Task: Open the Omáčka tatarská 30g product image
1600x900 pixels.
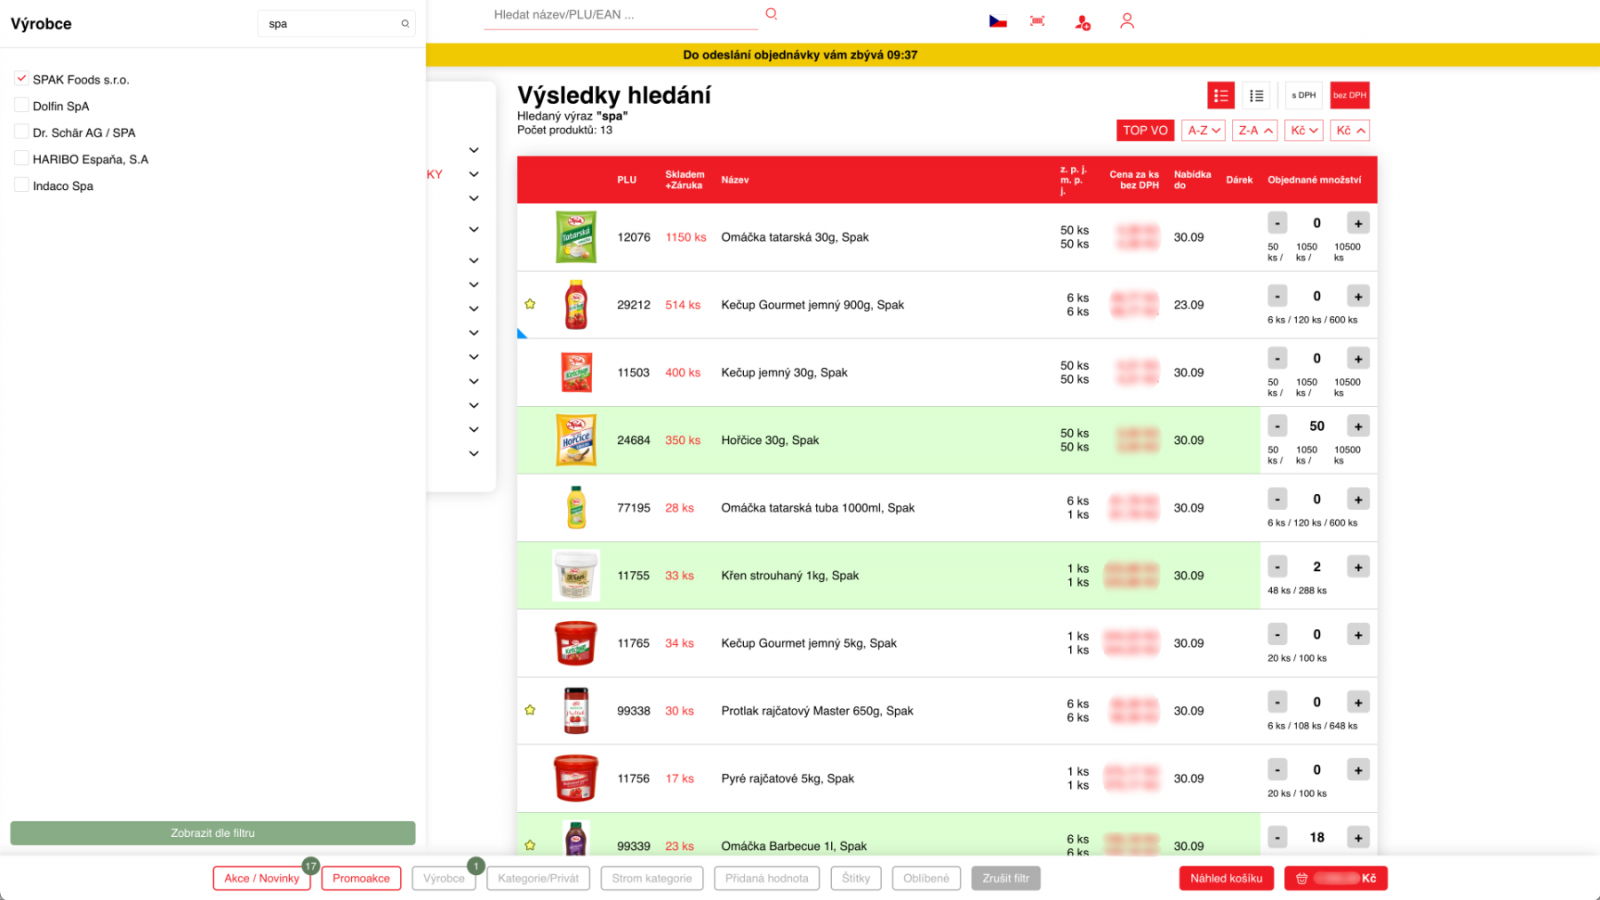Action: 576,237
